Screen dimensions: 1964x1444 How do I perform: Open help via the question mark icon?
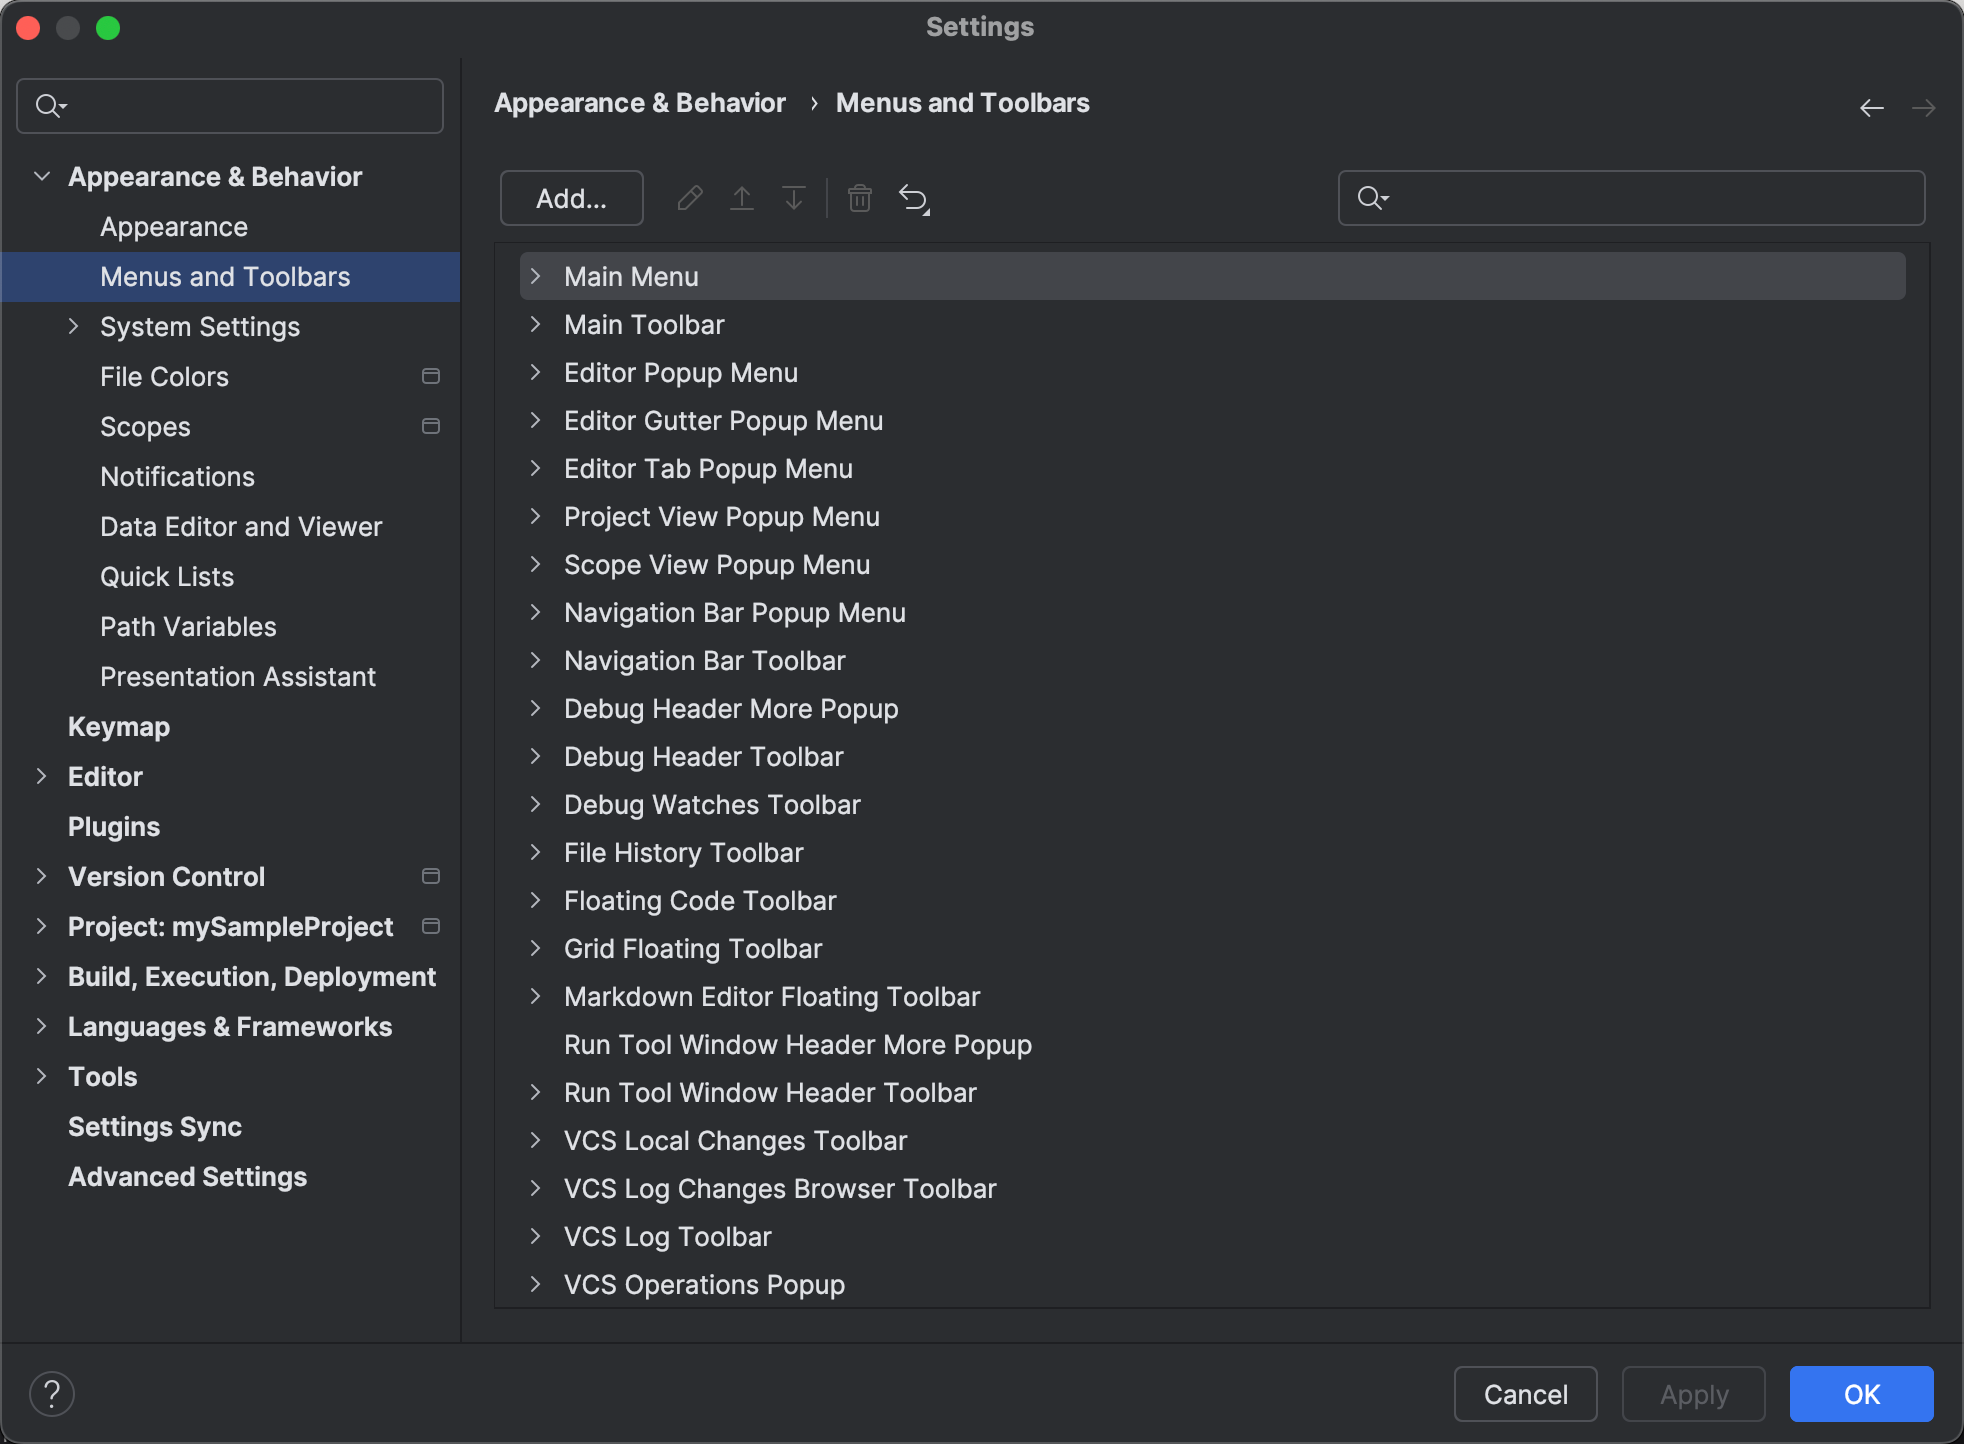[52, 1392]
